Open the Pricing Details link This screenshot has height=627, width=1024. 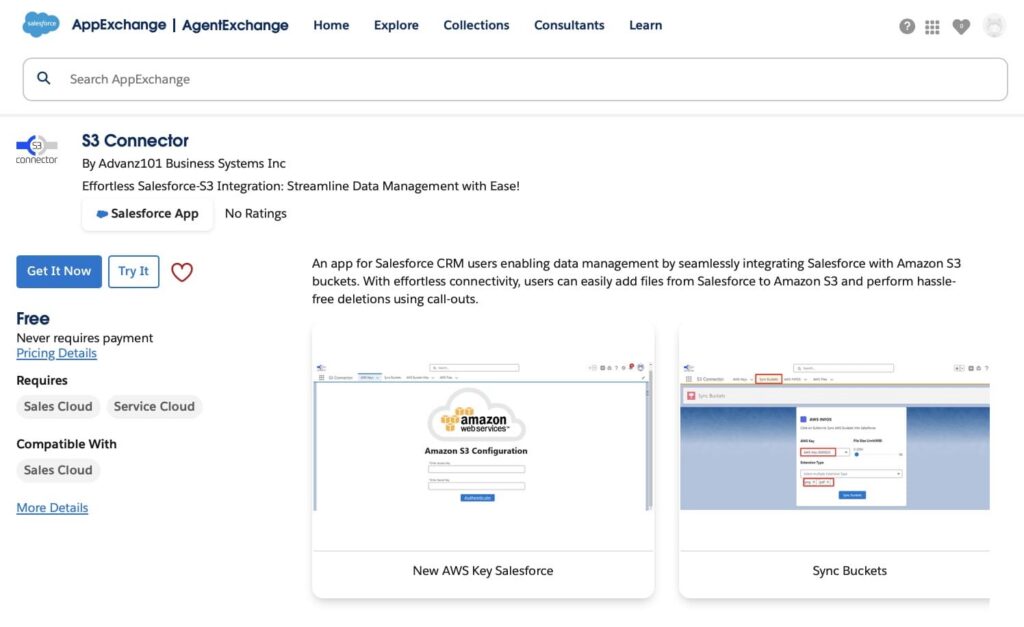pos(57,353)
